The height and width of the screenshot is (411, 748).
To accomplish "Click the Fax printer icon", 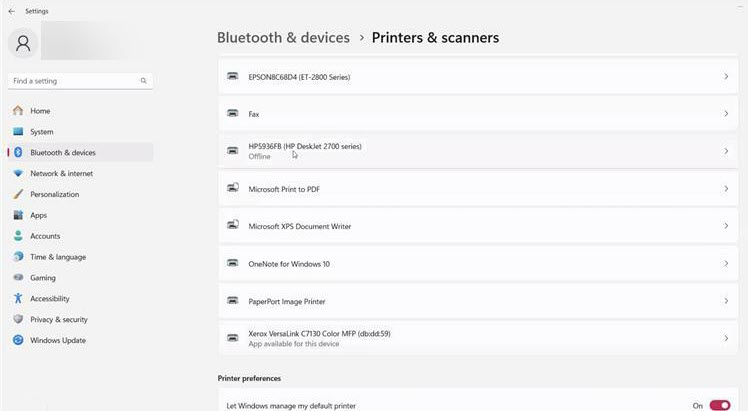I will coord(233,114).
